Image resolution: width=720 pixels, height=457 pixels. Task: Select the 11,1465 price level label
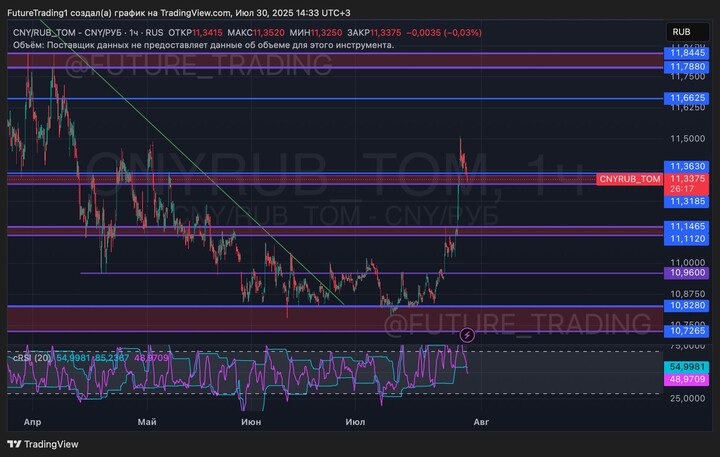coord(686,226)
